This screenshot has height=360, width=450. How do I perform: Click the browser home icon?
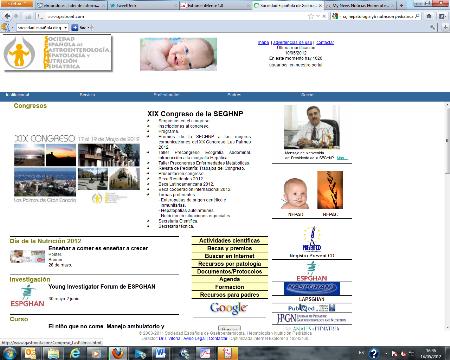click(x=429, y=16)
